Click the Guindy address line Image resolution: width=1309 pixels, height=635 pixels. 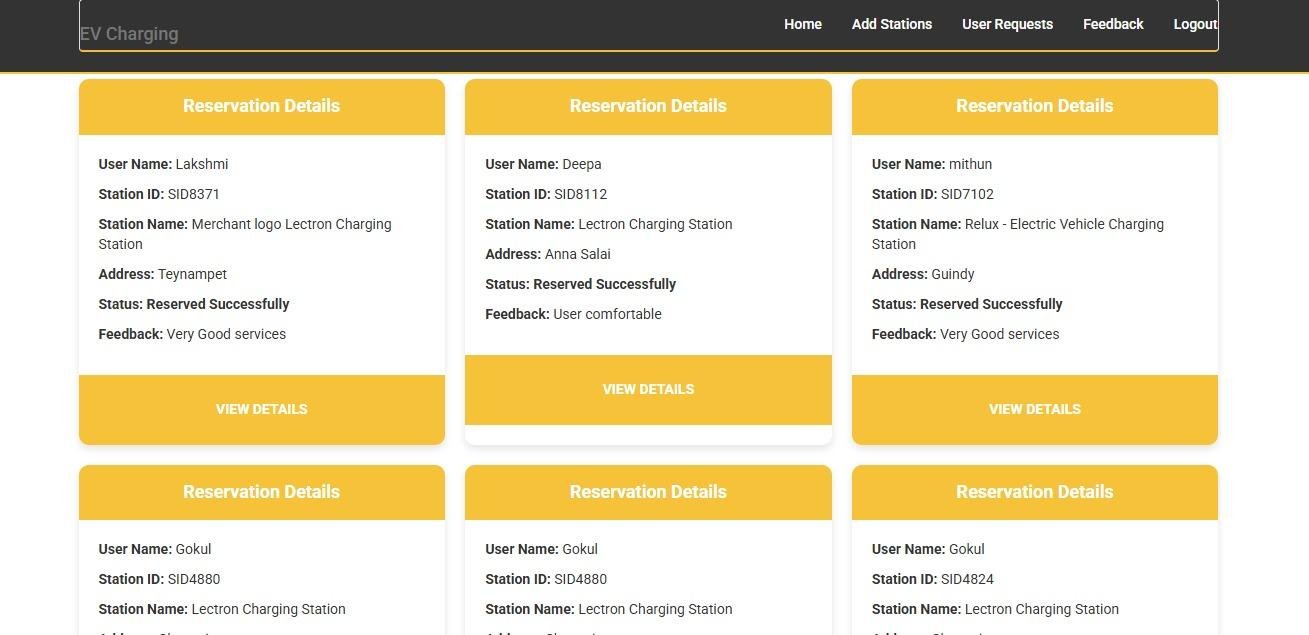[x=952, y=274]
